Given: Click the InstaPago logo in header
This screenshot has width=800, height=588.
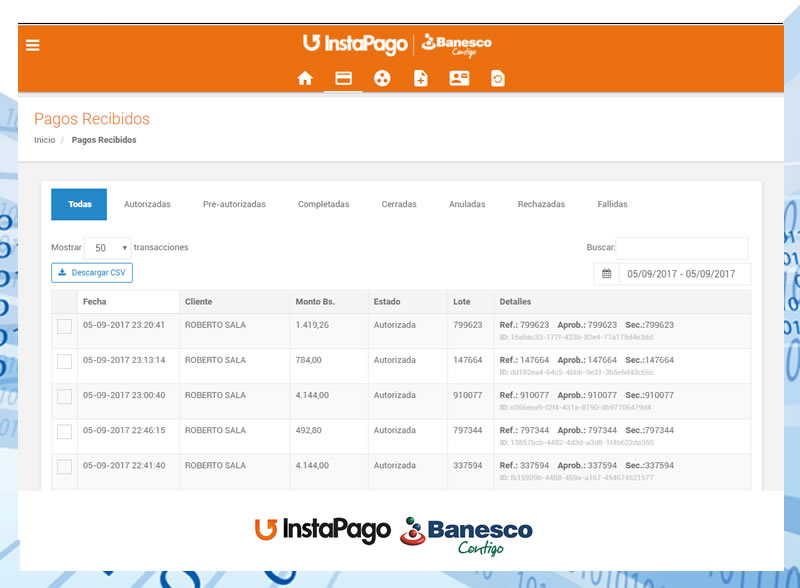Looking at the screenshot, I should [x=355, y=44].
